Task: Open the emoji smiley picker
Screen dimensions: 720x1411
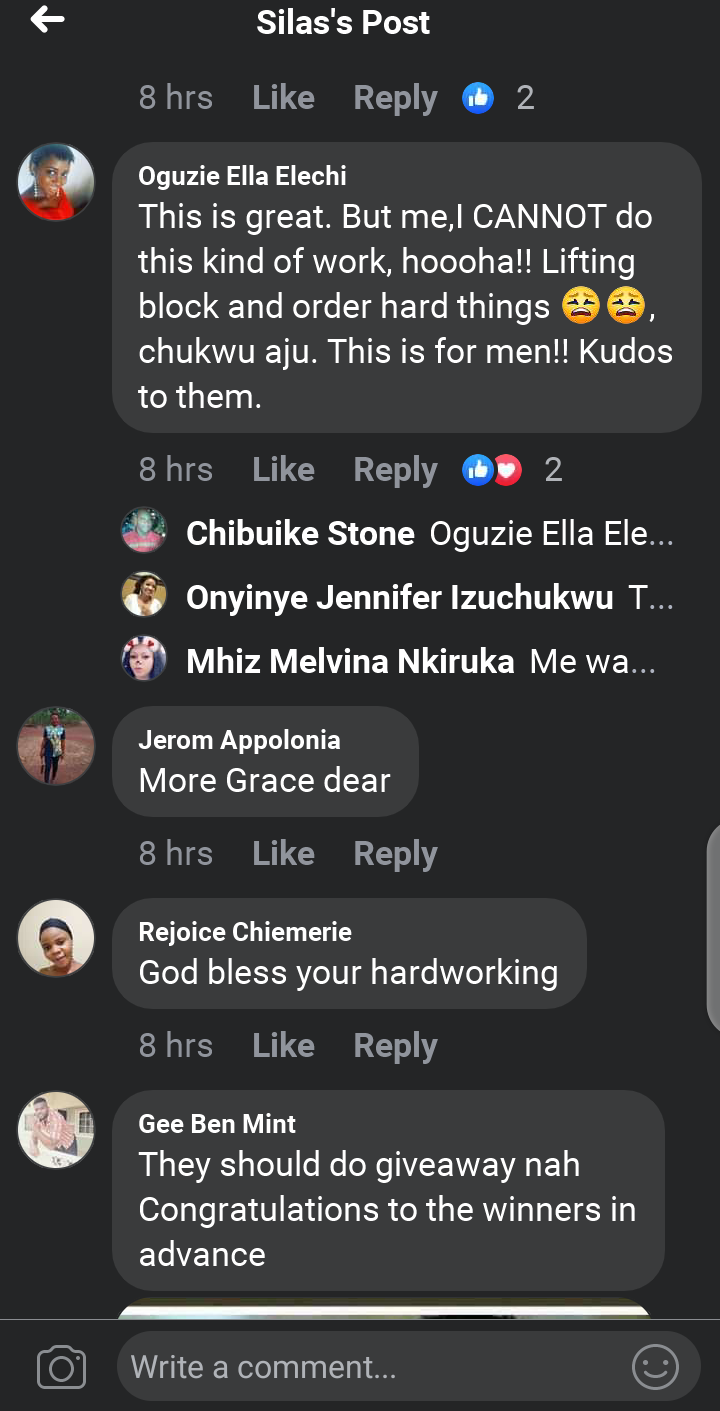Action: pyautogui.click(x=656, y=1367)
